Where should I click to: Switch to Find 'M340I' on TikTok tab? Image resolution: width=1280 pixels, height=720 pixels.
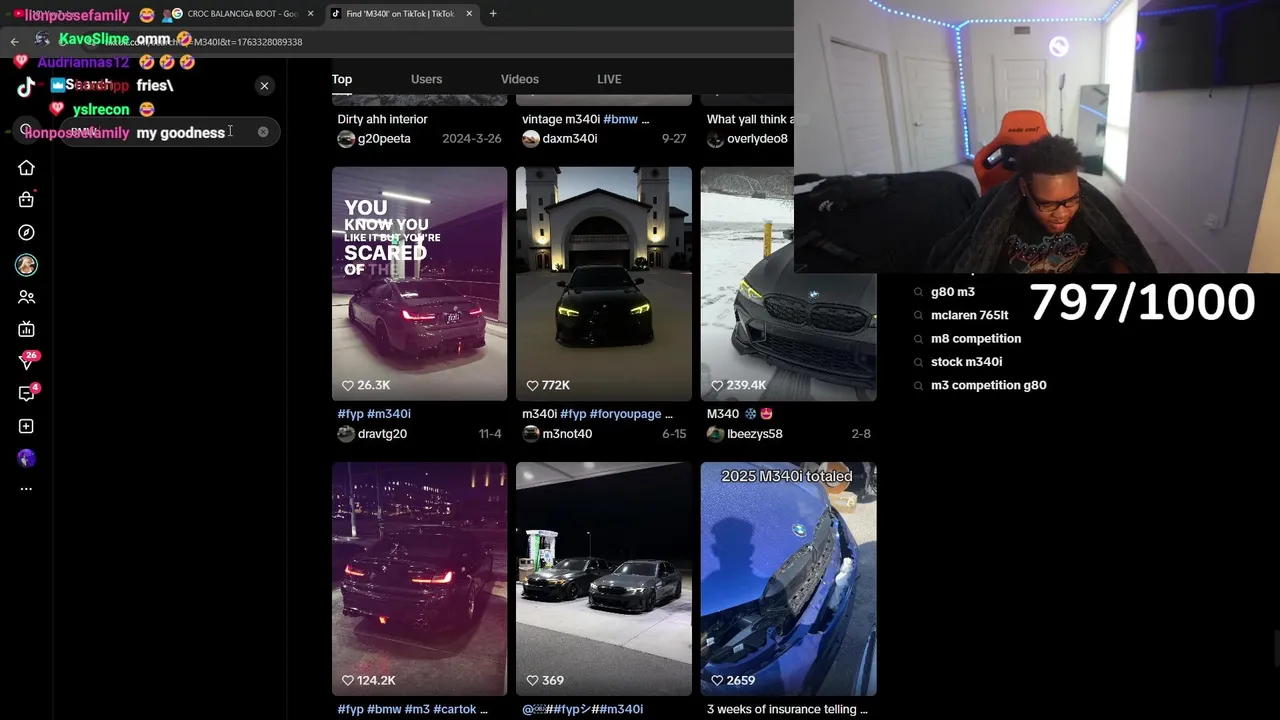(400, 14)
